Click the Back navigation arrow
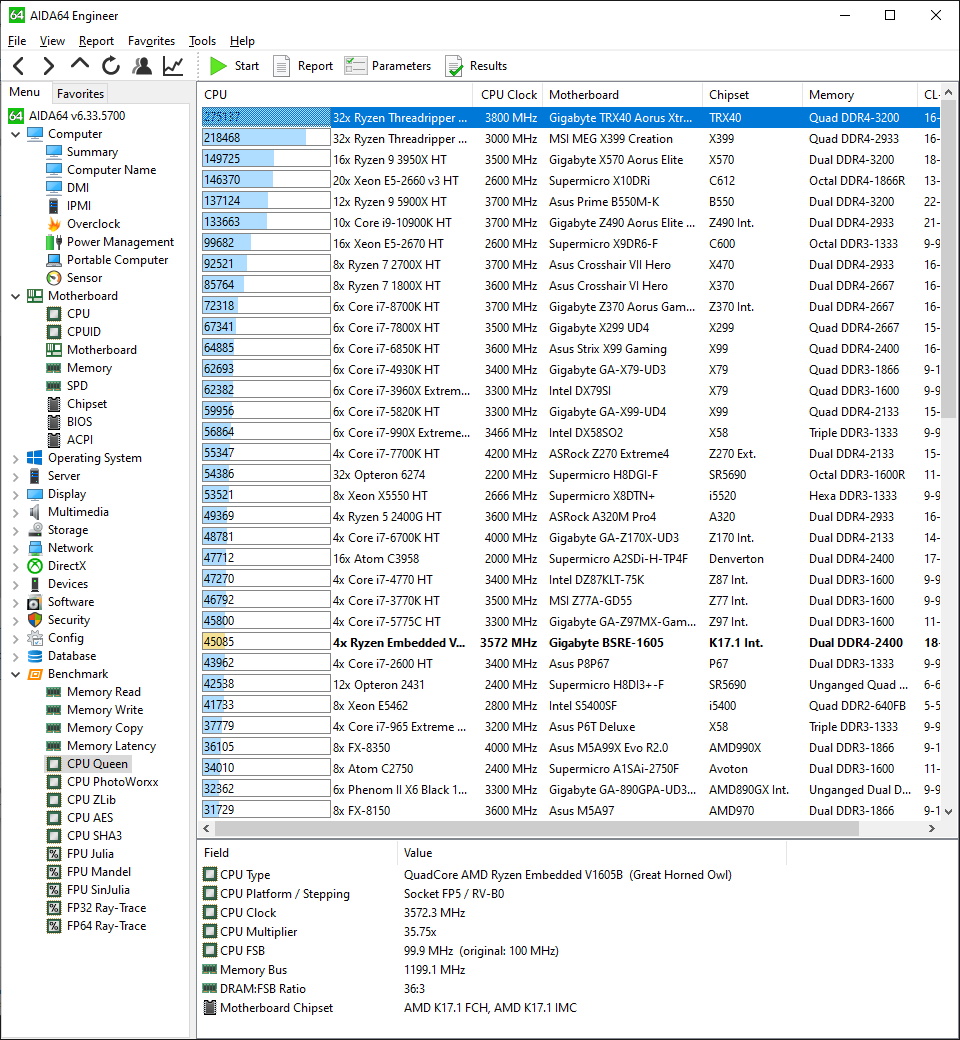 click(19, 66)
